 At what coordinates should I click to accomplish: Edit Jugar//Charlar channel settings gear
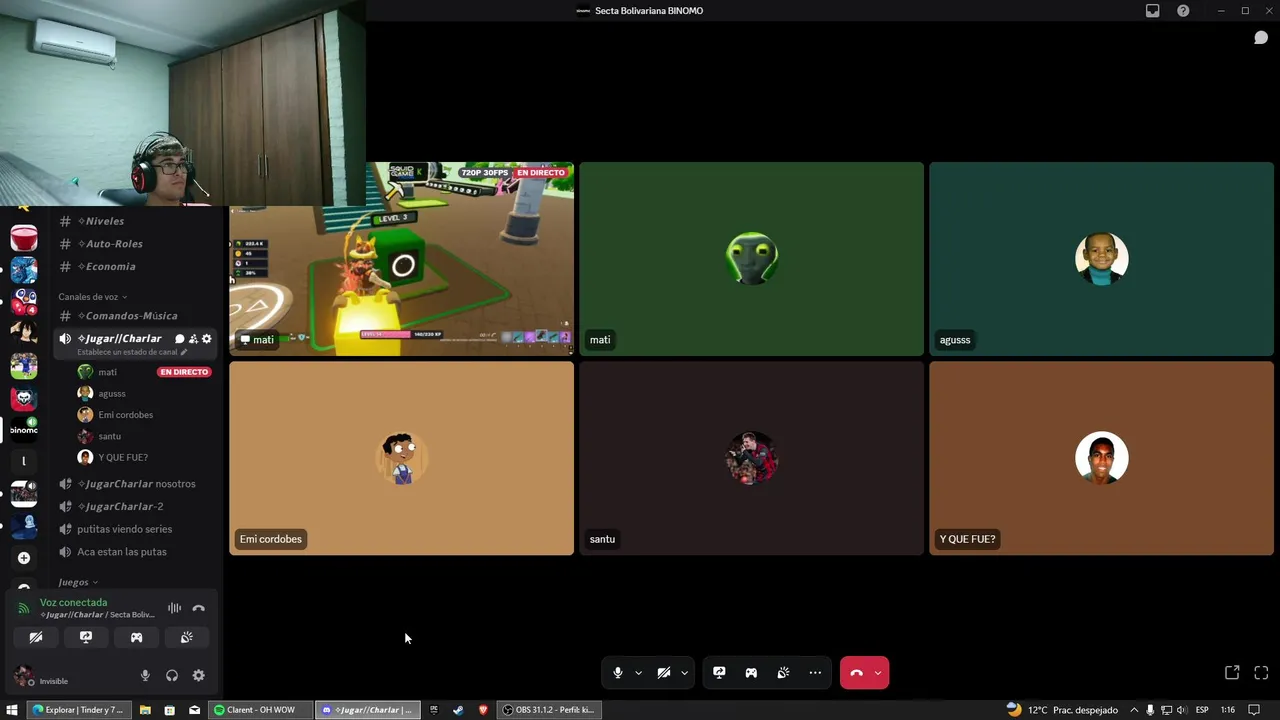207,339
